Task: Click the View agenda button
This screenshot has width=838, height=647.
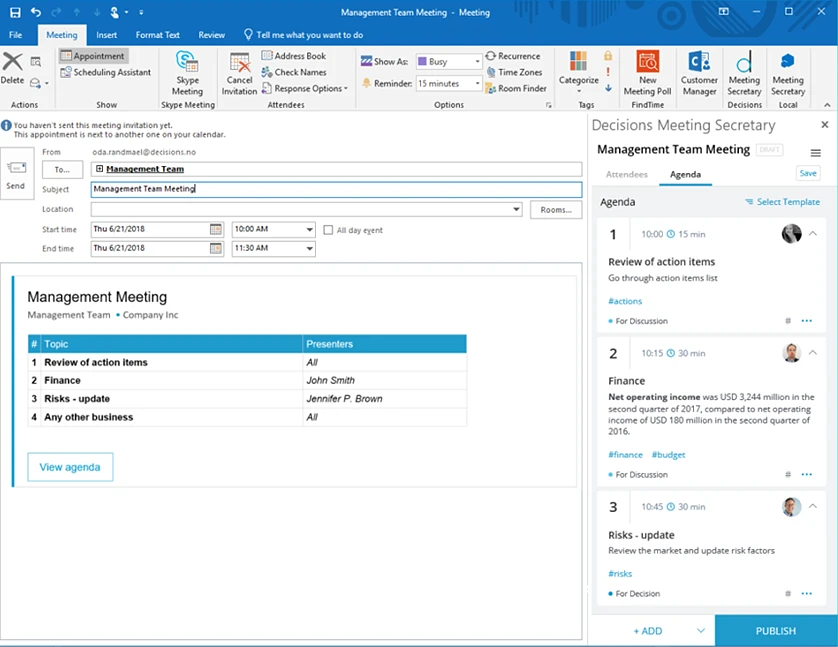Action: [x=70, y=467]
